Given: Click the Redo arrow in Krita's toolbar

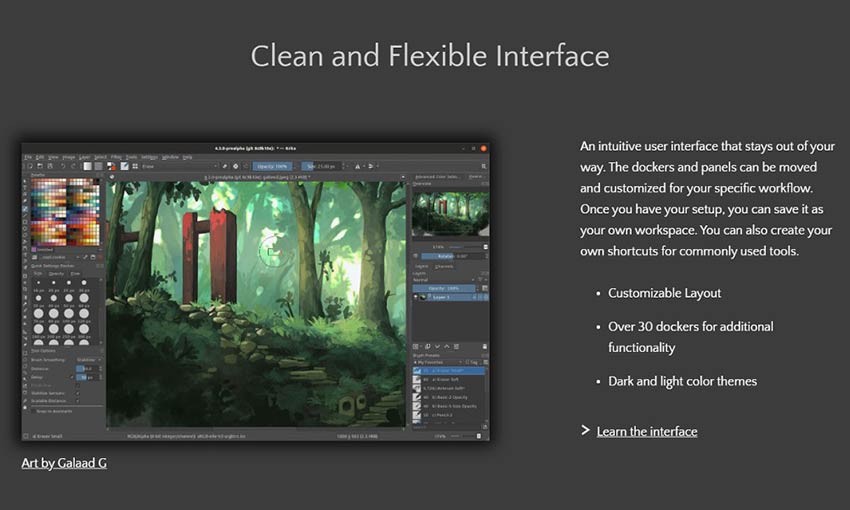Looking at the screenshot, I should coord(73,166).
